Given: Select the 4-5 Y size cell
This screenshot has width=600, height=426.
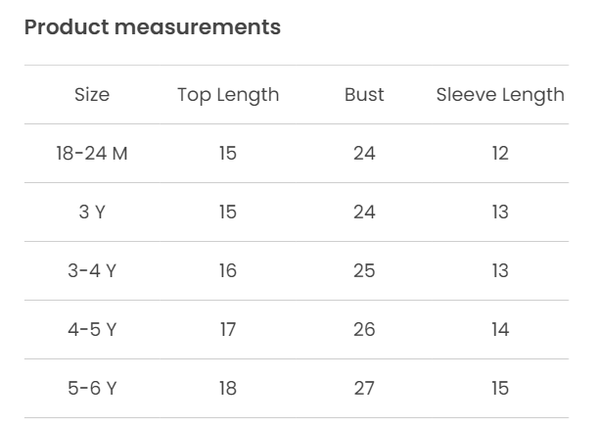Looking at the screenshot, I should [92, 329].
